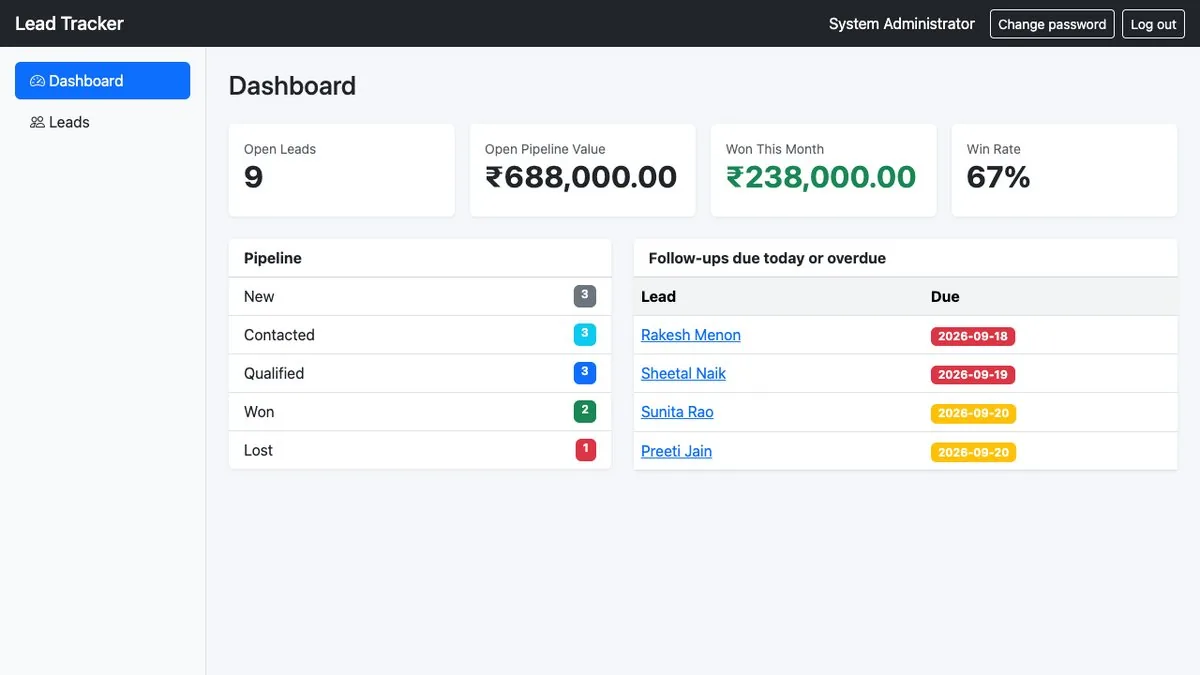This screenshot has width=1200, height=675.
Task: Click the green count badge for Won
Action: coord(585,411)
